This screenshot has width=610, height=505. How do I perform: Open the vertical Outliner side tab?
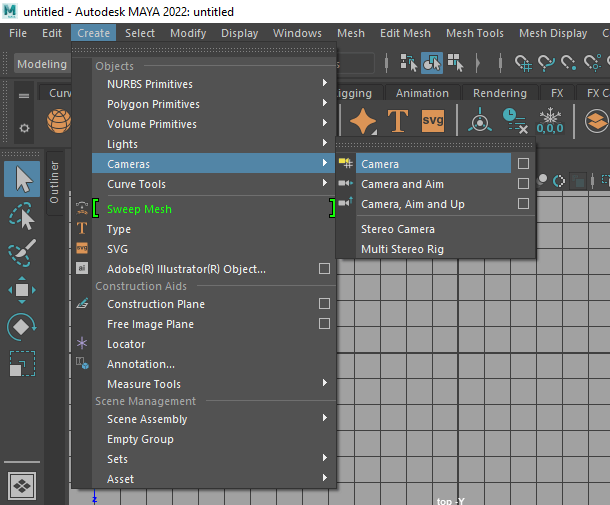tap(55, 178)
